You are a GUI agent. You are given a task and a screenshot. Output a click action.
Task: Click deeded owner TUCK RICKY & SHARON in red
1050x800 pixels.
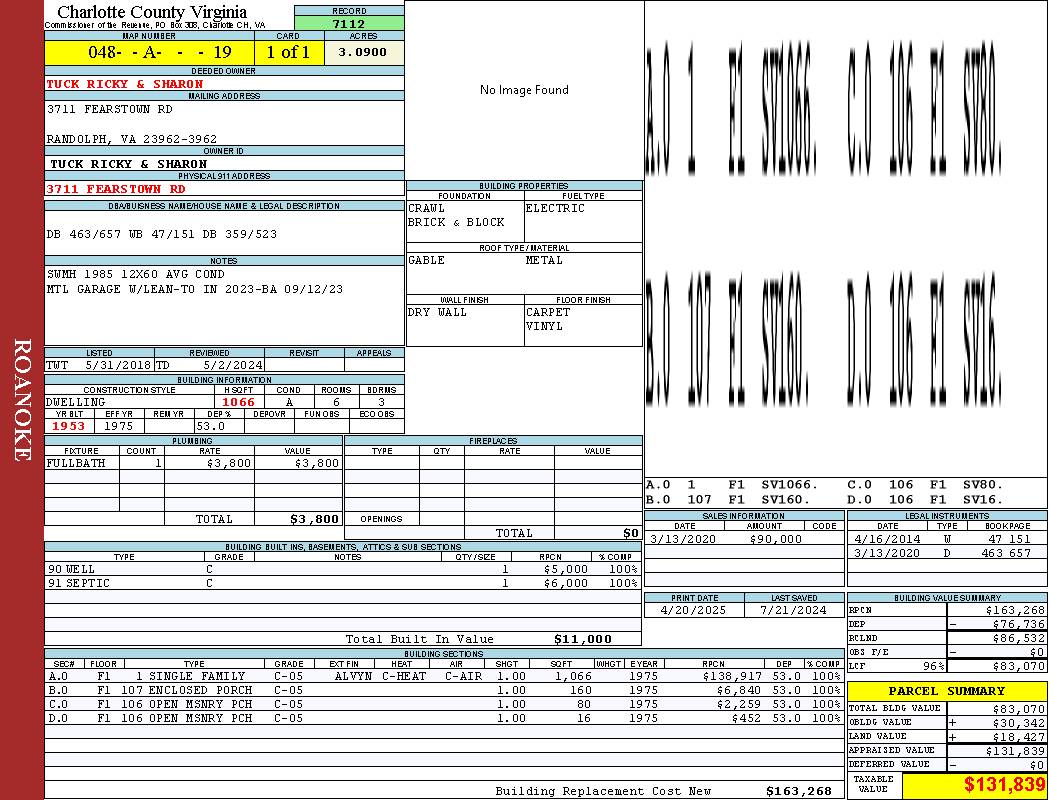coord(125,84)
